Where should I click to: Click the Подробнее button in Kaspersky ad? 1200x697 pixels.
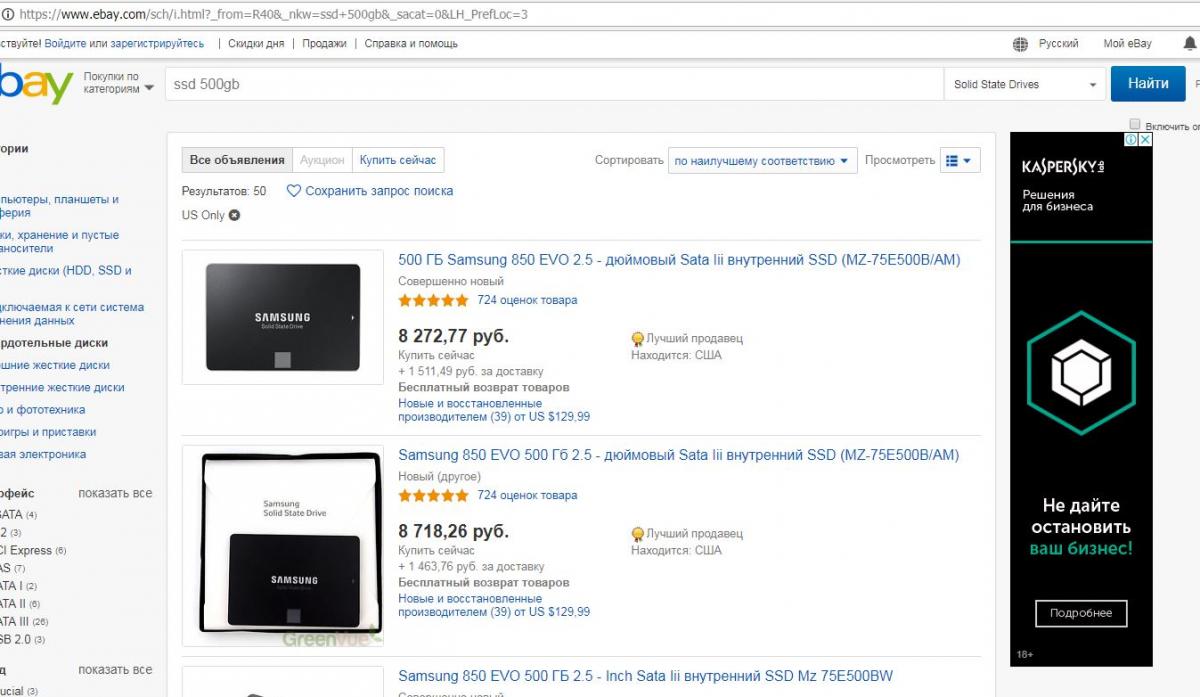click(x=1080, y=613)
